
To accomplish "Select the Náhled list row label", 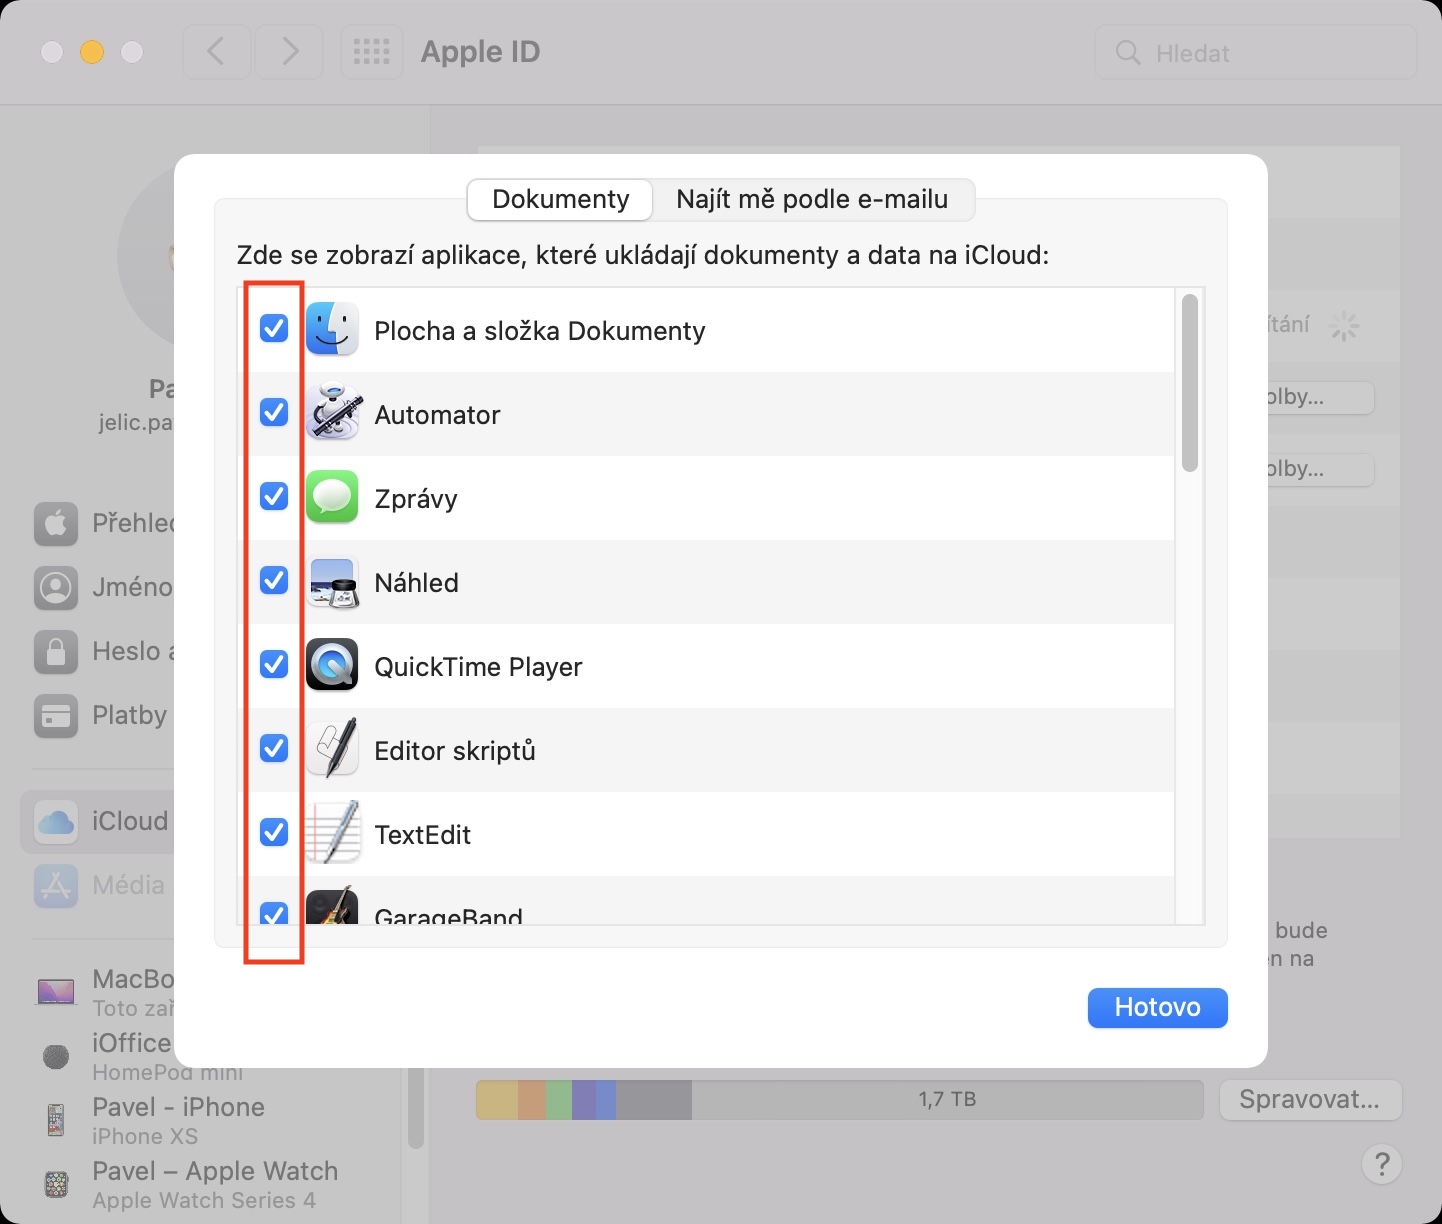I will tap(416, 583).
